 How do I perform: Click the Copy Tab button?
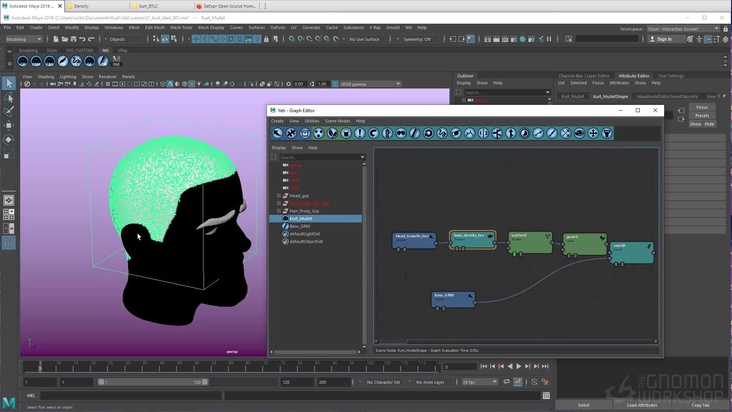[x=699, y=405]
